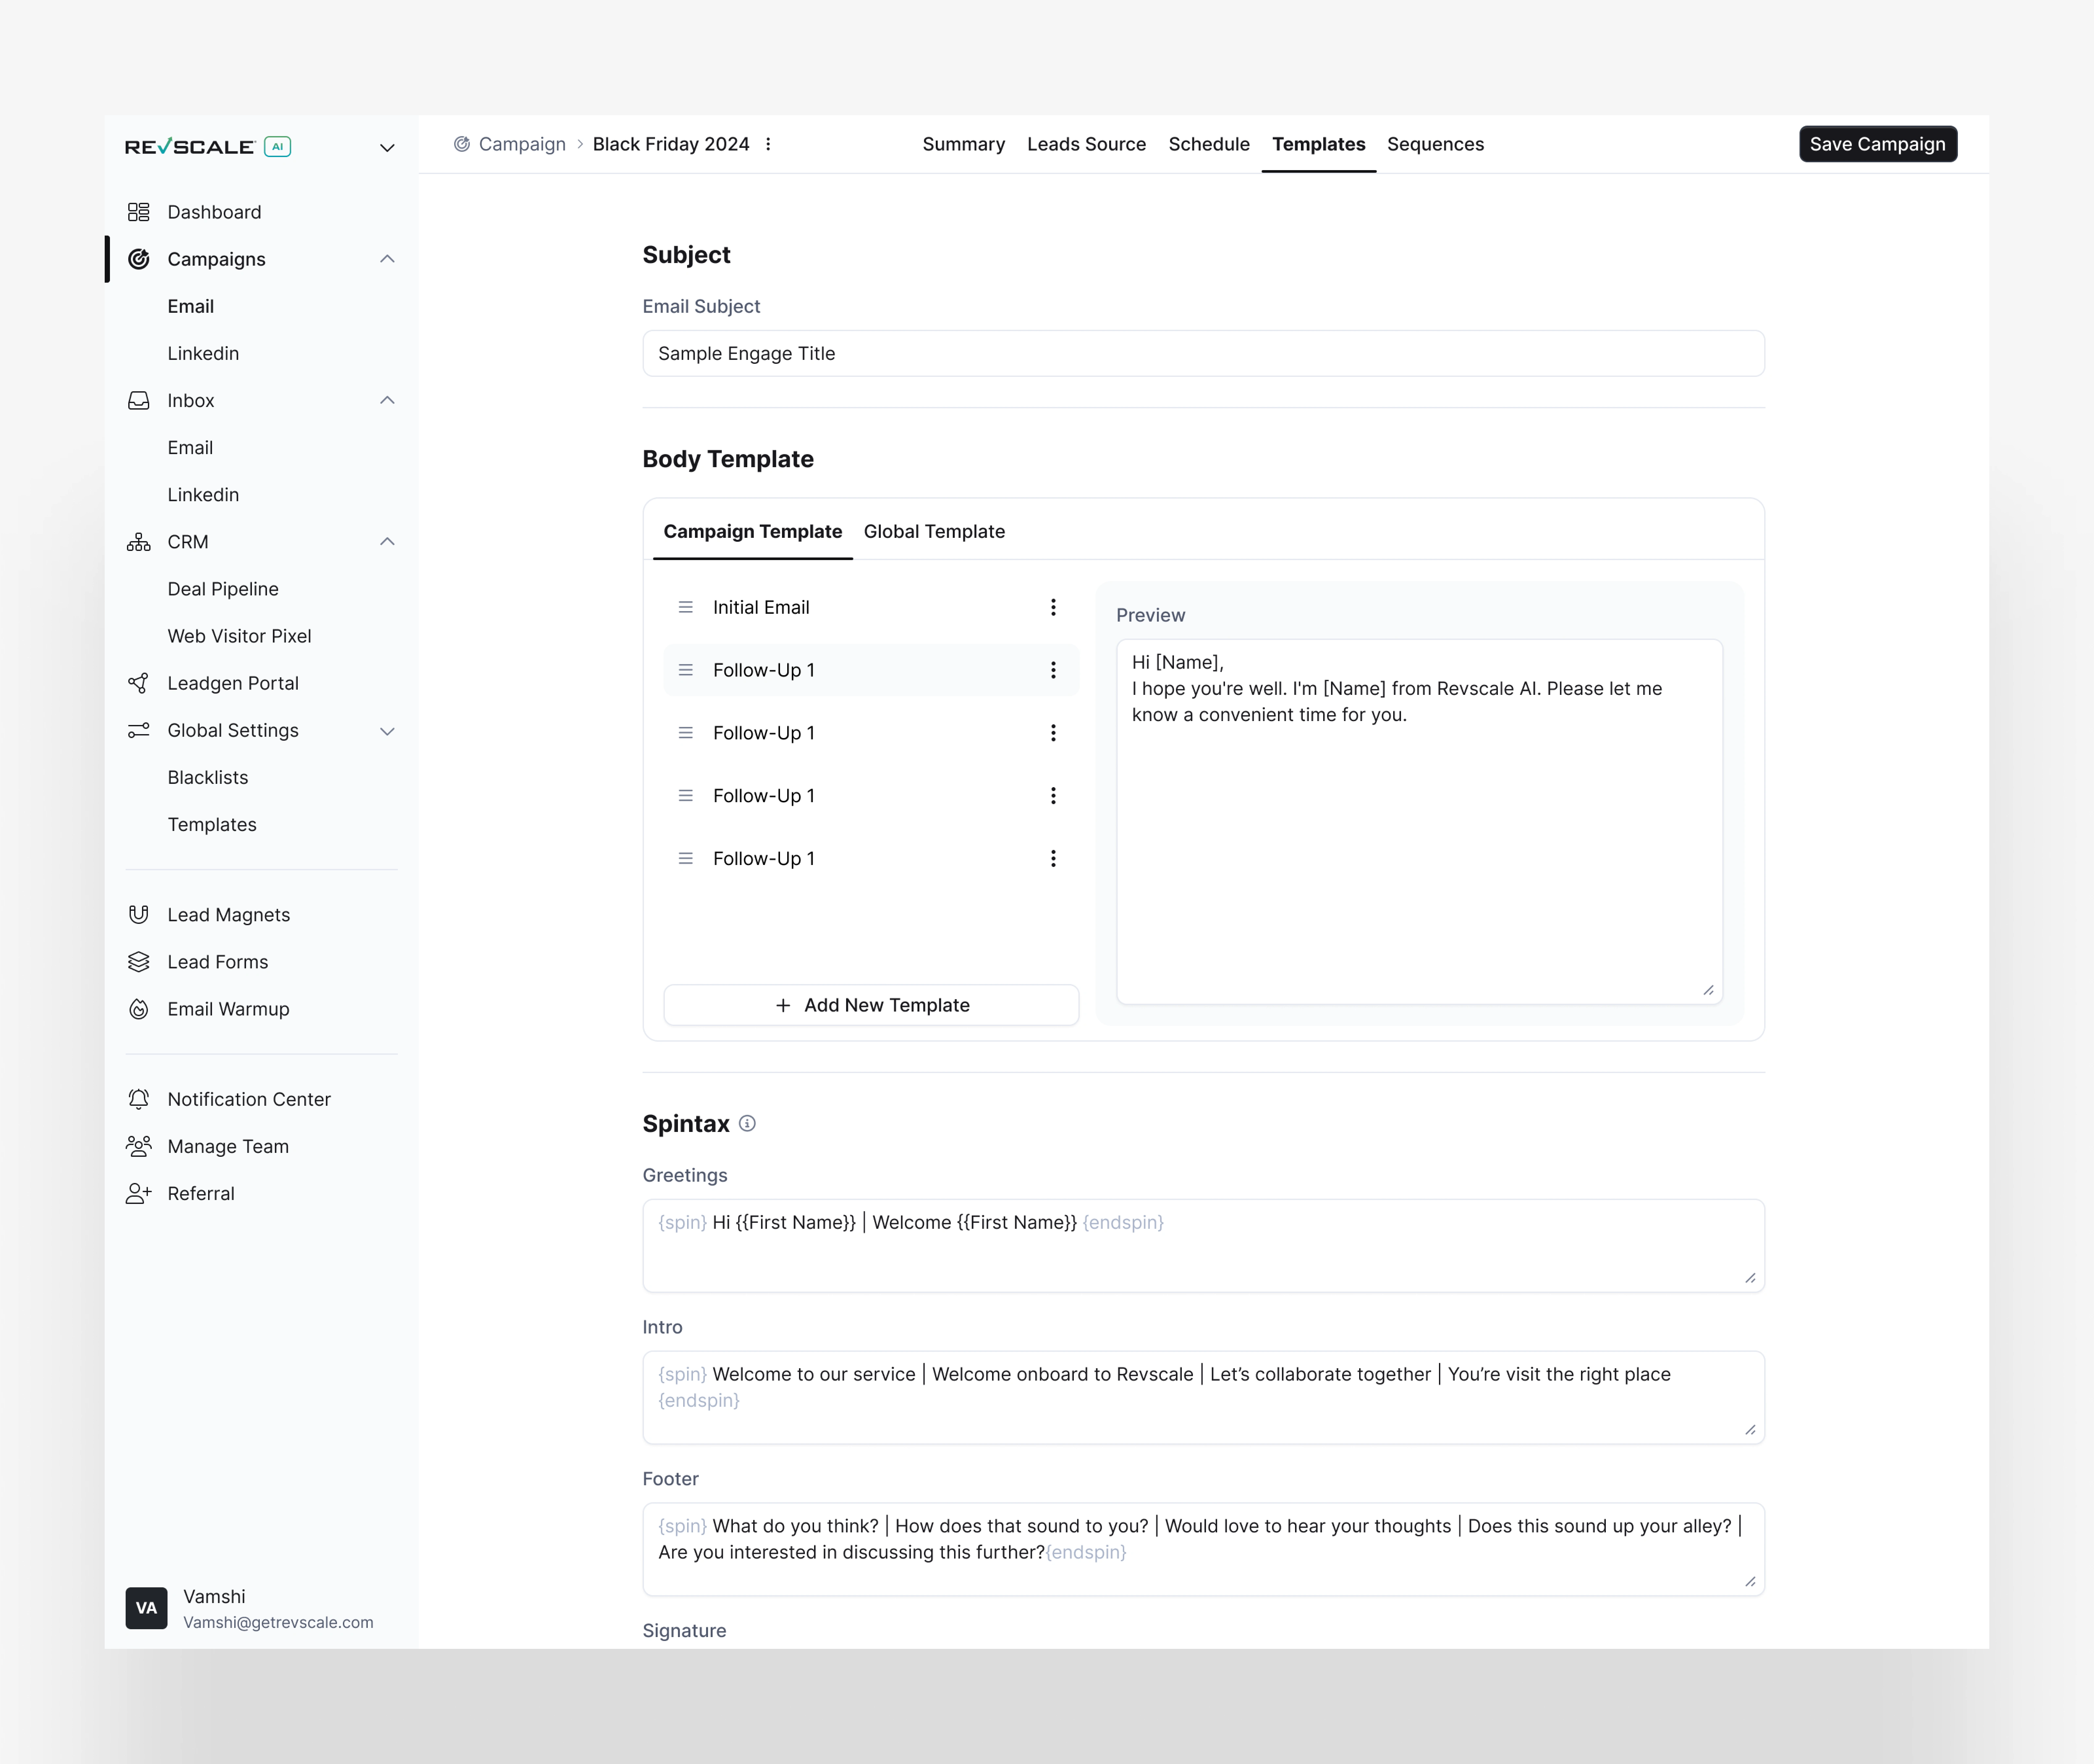Go to Deal Pipeline
The height and width of the screenshot is (1764, 2094).
(223, 589)
